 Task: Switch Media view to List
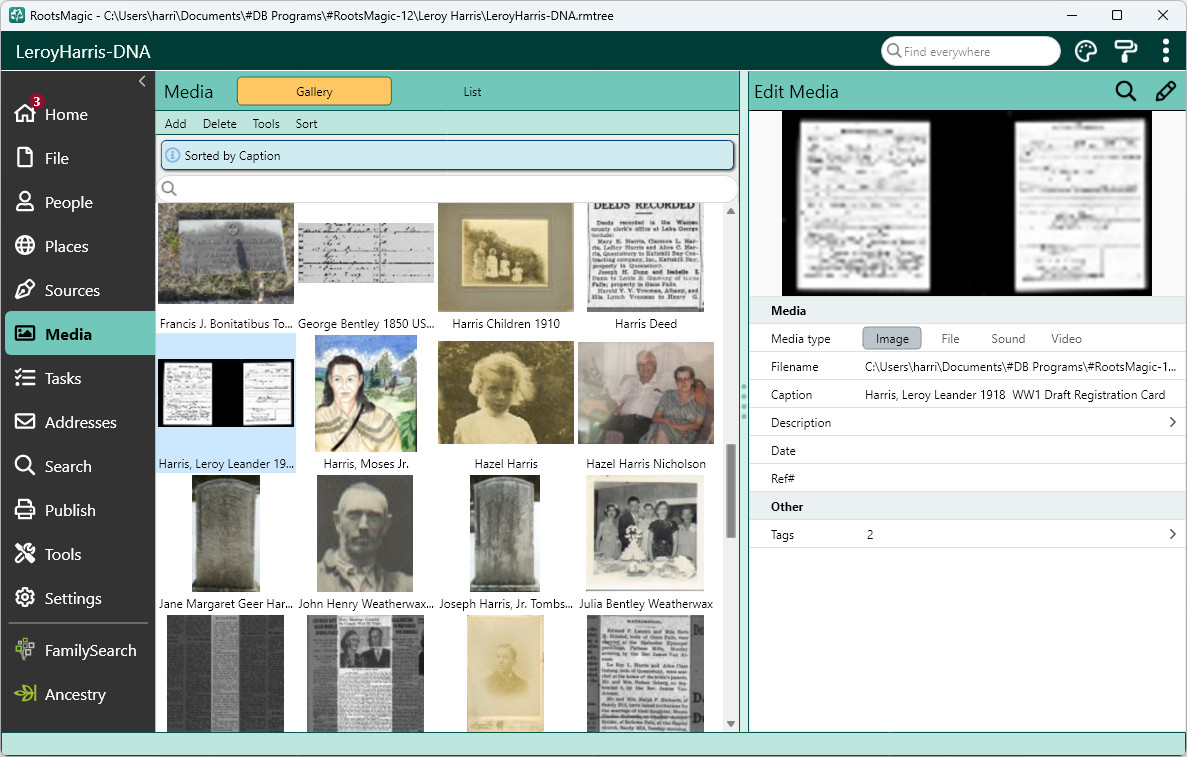[472, 92]
